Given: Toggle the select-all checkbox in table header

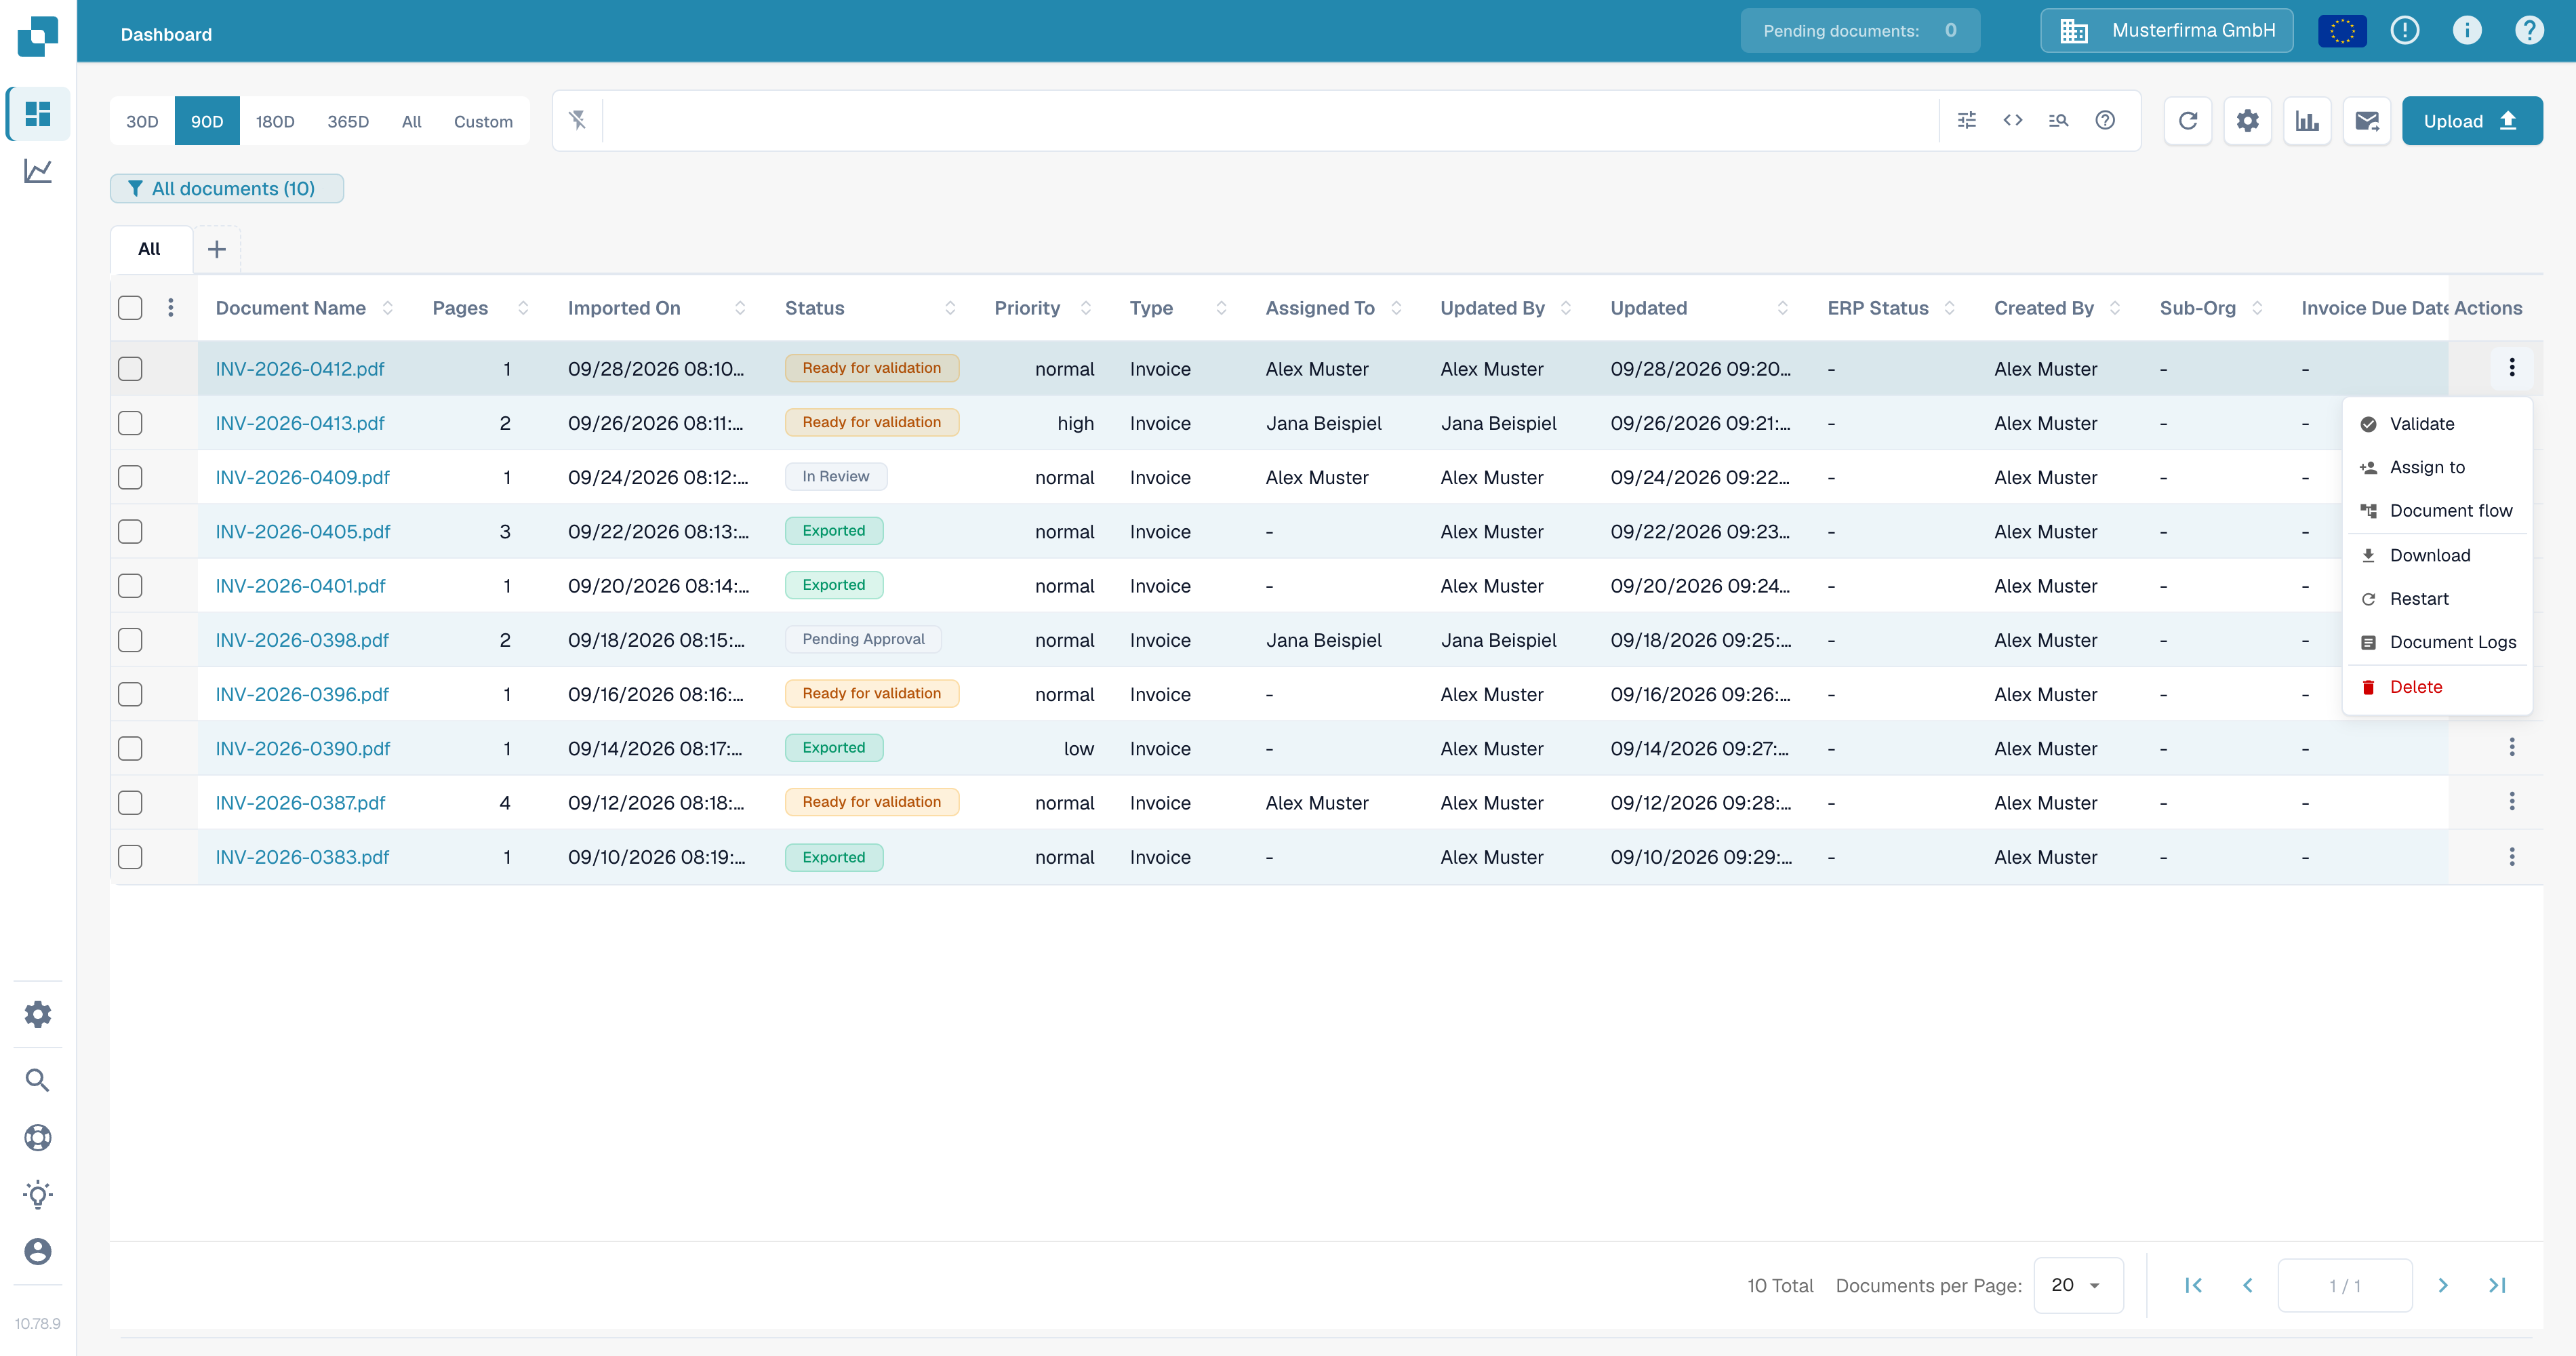Looking at the screenshot, I should [130, 308].
